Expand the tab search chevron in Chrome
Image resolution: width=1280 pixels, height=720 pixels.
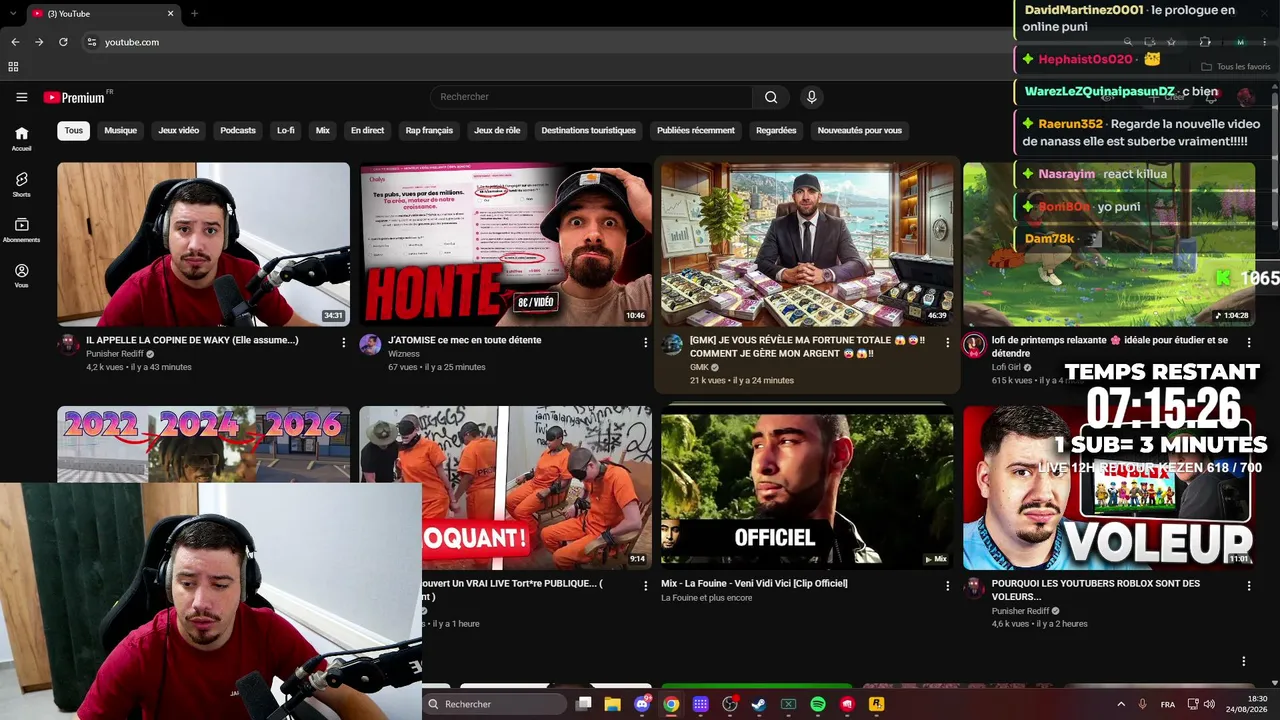[x=13, y=14]
